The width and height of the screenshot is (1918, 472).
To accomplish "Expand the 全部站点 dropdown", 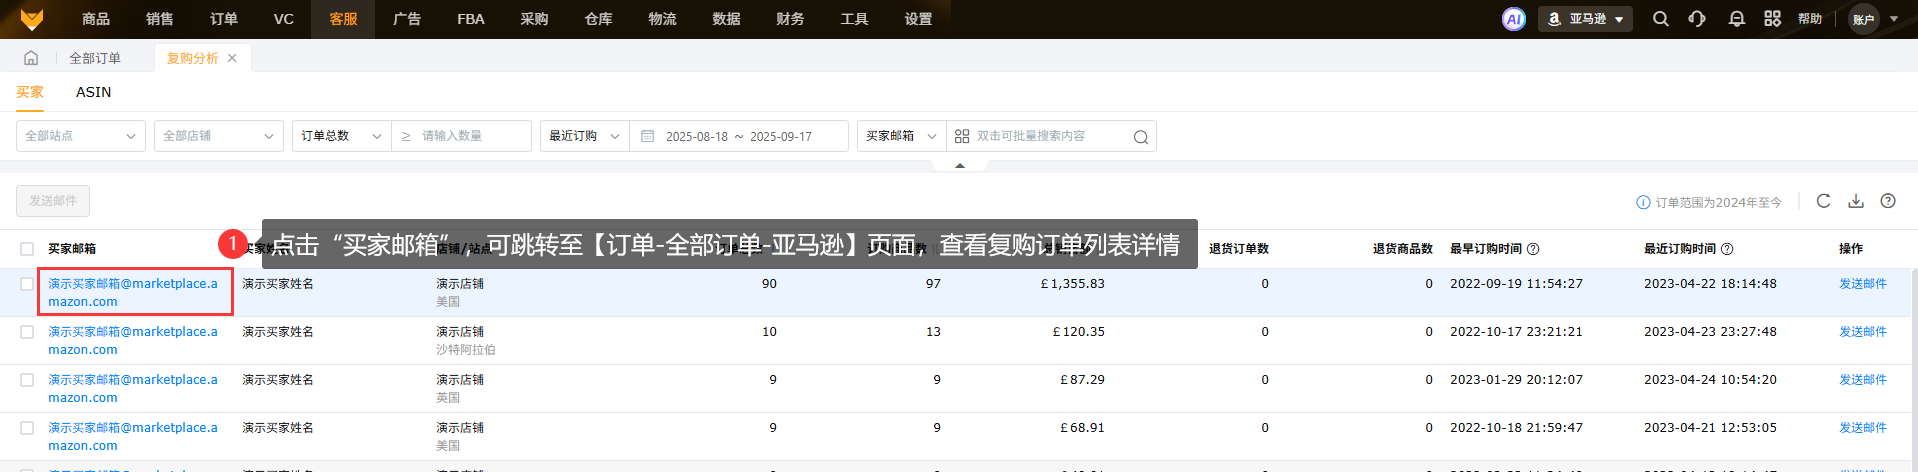I will (x=81, y=136).
